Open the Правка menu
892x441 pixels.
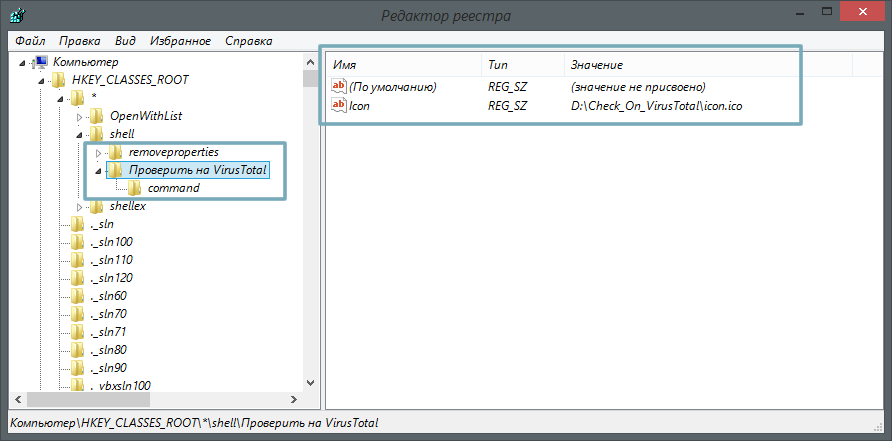click(80, 41)
